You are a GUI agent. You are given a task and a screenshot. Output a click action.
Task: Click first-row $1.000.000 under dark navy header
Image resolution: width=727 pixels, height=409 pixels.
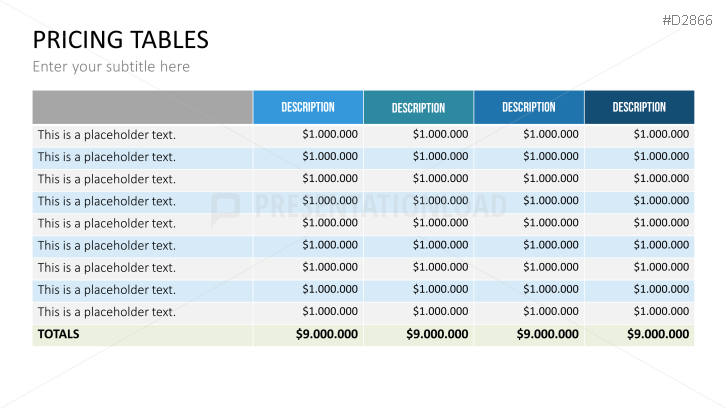pos(661,134)
